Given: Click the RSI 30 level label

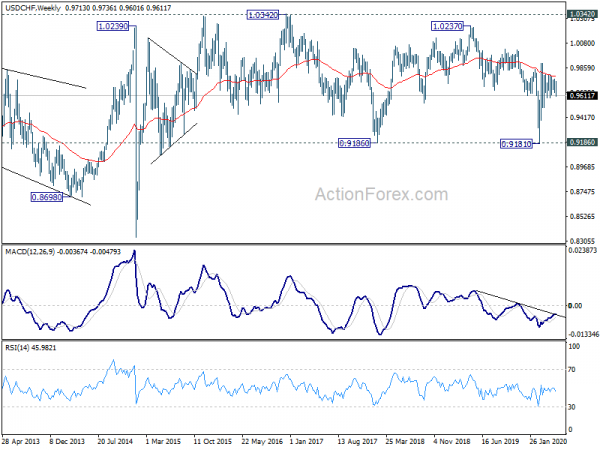Looking at the screenshot, I should click(x=572, y=407).
